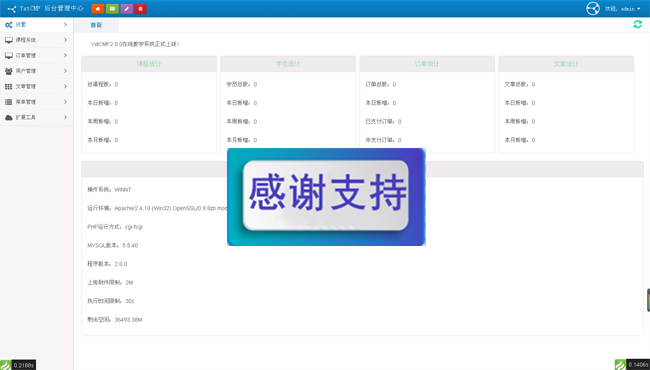
Task: Expand the 订单管理 menu chevron
Action: pos(65,56)
